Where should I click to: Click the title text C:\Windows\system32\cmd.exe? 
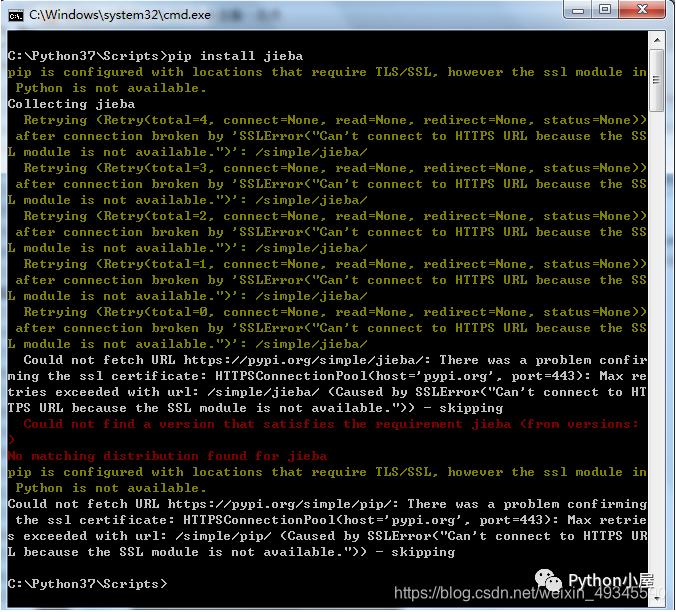[120, 15]
